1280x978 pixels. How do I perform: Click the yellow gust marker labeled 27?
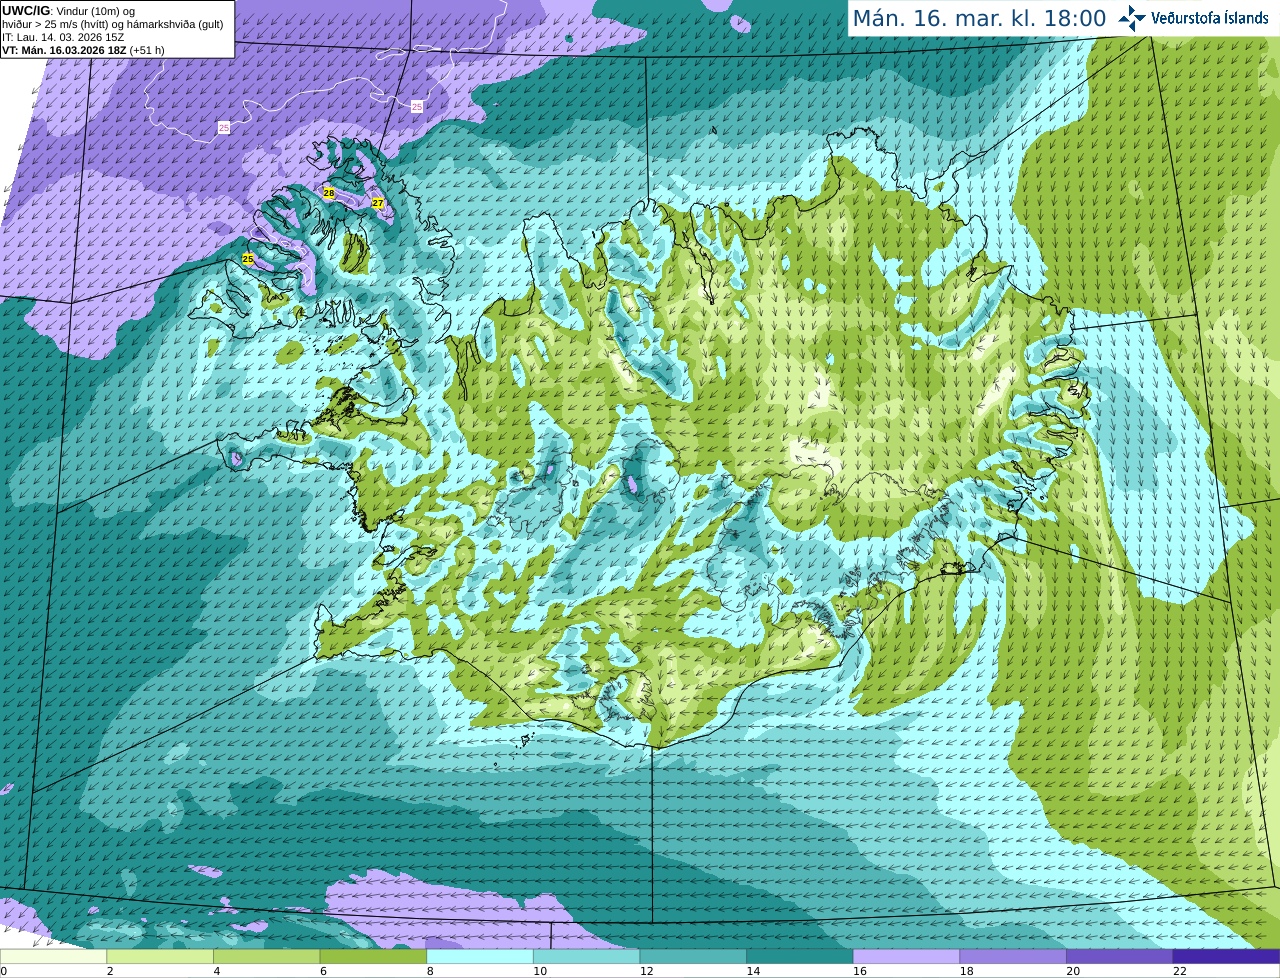point(377,203)
